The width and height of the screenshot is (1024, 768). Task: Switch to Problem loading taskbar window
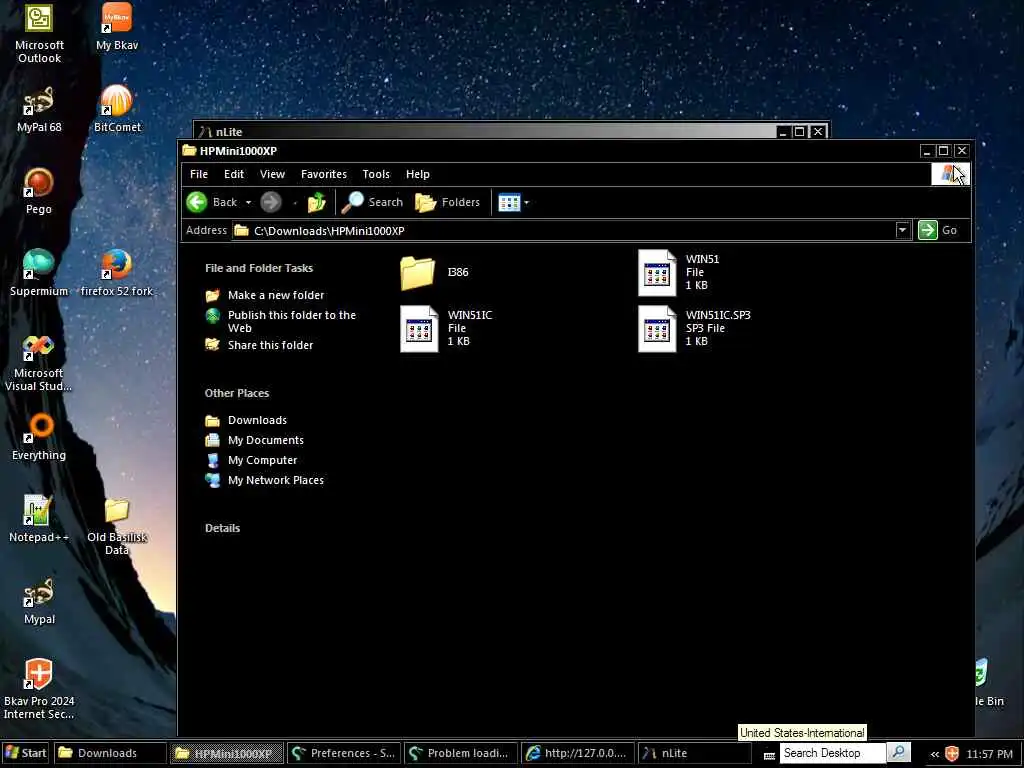click(x=460, y=753)
